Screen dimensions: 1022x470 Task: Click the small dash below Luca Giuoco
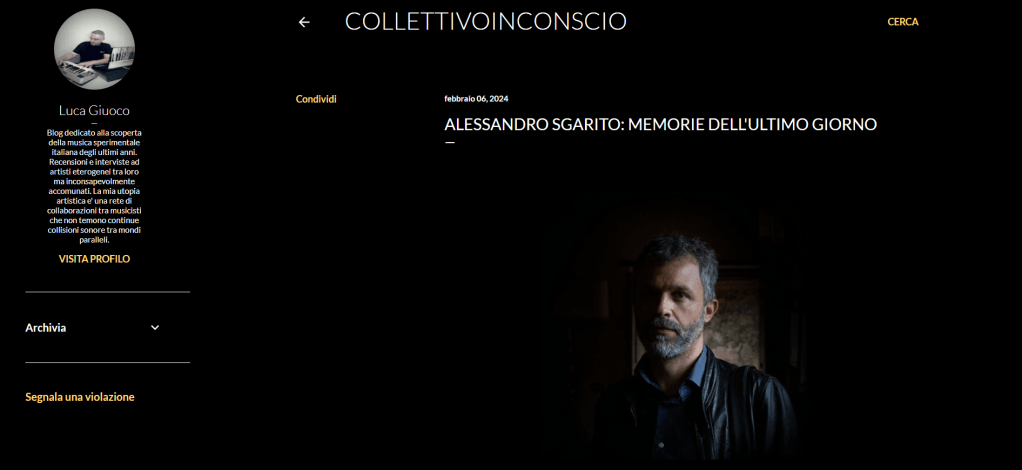[x=95, y=123]
